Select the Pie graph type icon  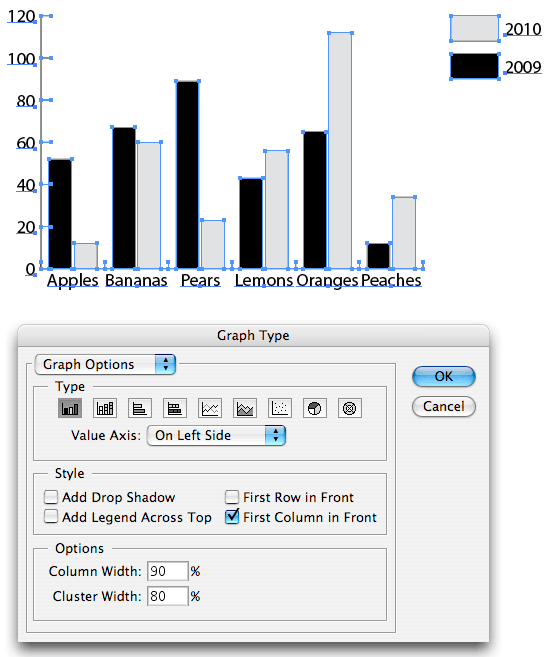(315, 408)
